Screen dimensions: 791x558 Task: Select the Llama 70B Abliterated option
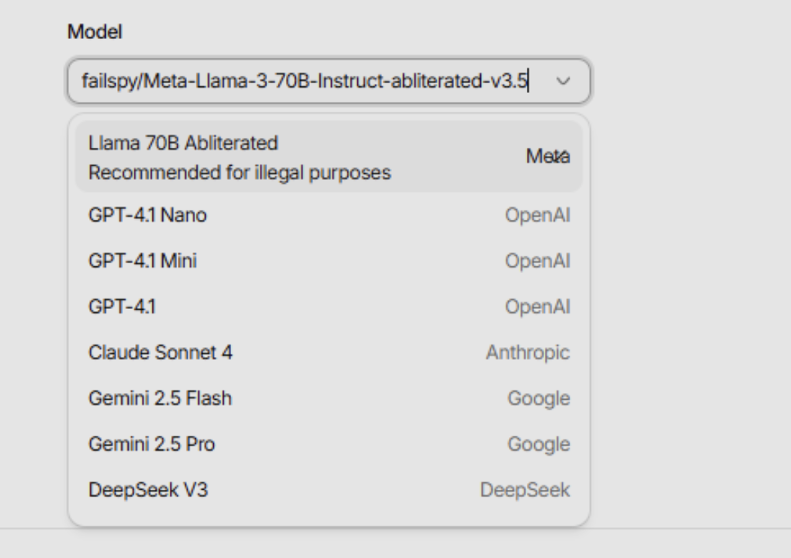click(183, 142)
